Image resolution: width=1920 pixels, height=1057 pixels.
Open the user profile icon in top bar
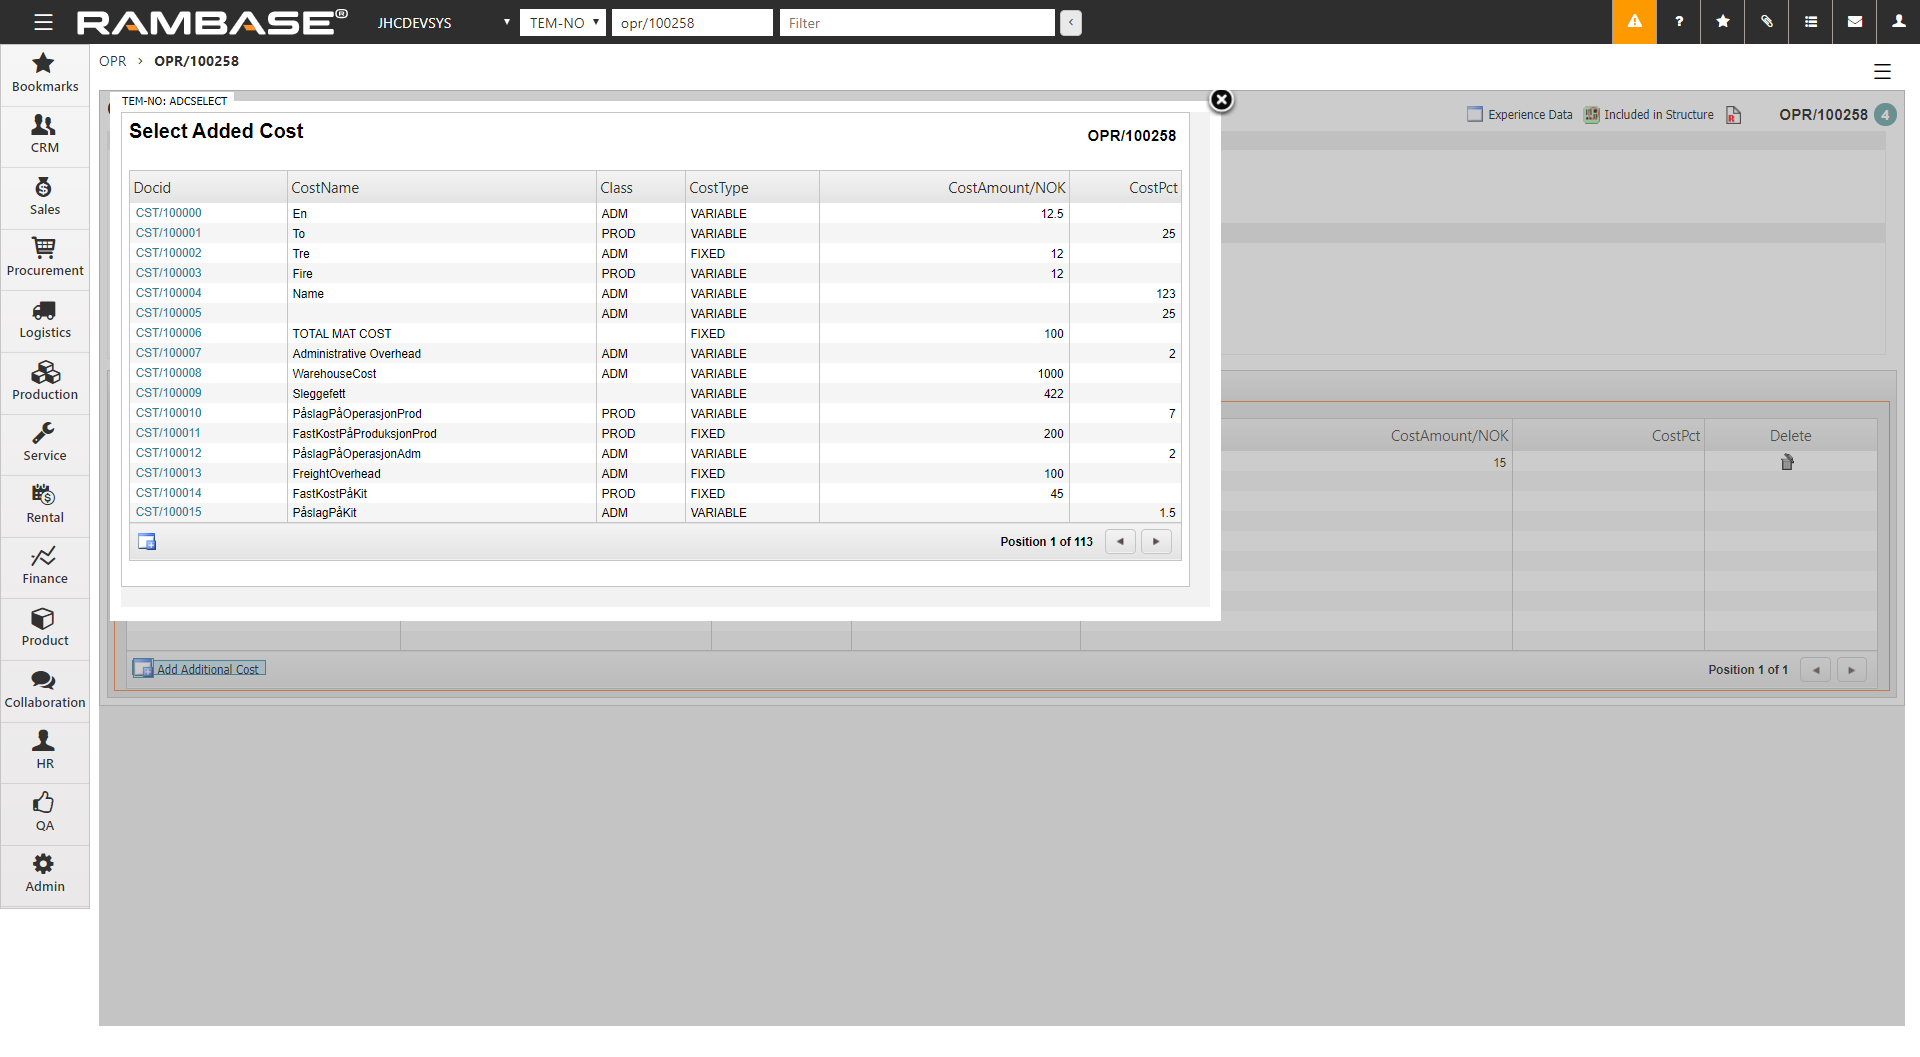click(1898, 22)
